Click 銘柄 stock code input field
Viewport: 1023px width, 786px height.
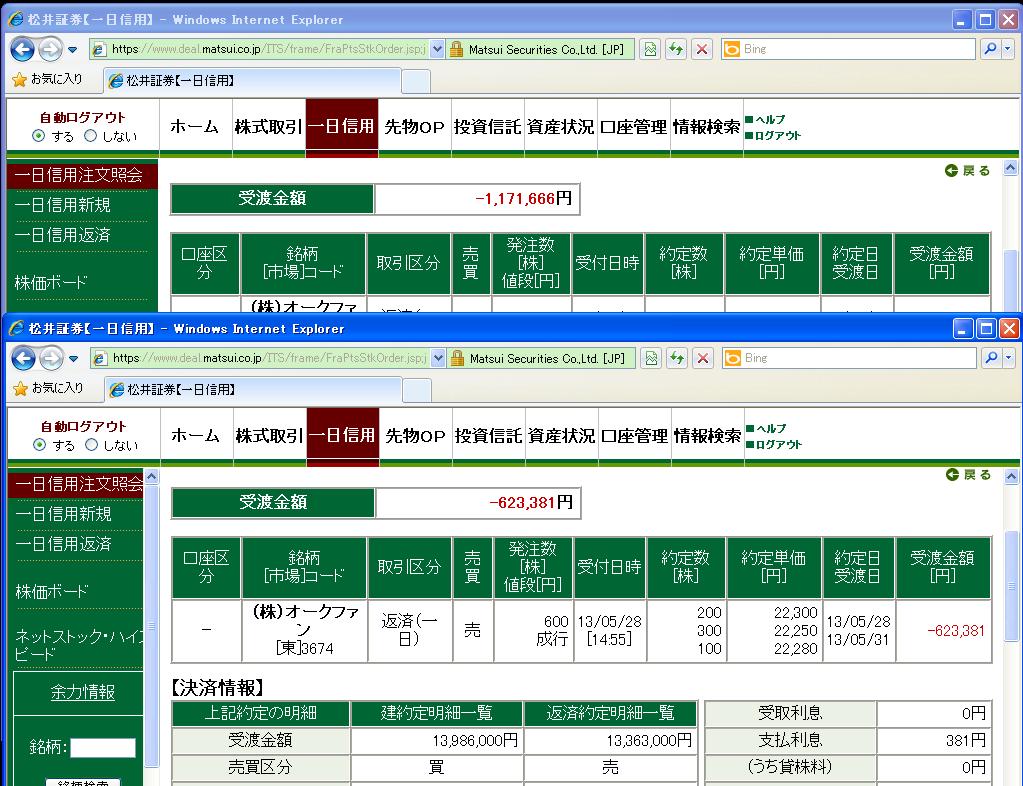click(102, 748)
